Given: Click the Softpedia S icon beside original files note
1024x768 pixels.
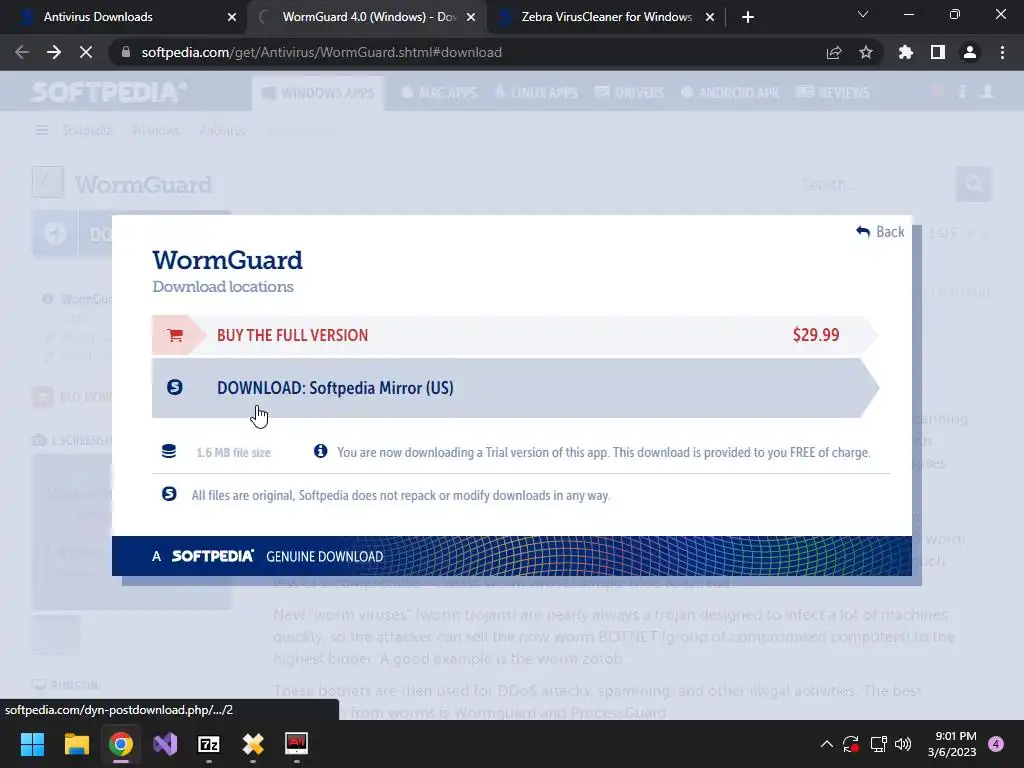Looking at the screenshot, I should click(168, 494).
